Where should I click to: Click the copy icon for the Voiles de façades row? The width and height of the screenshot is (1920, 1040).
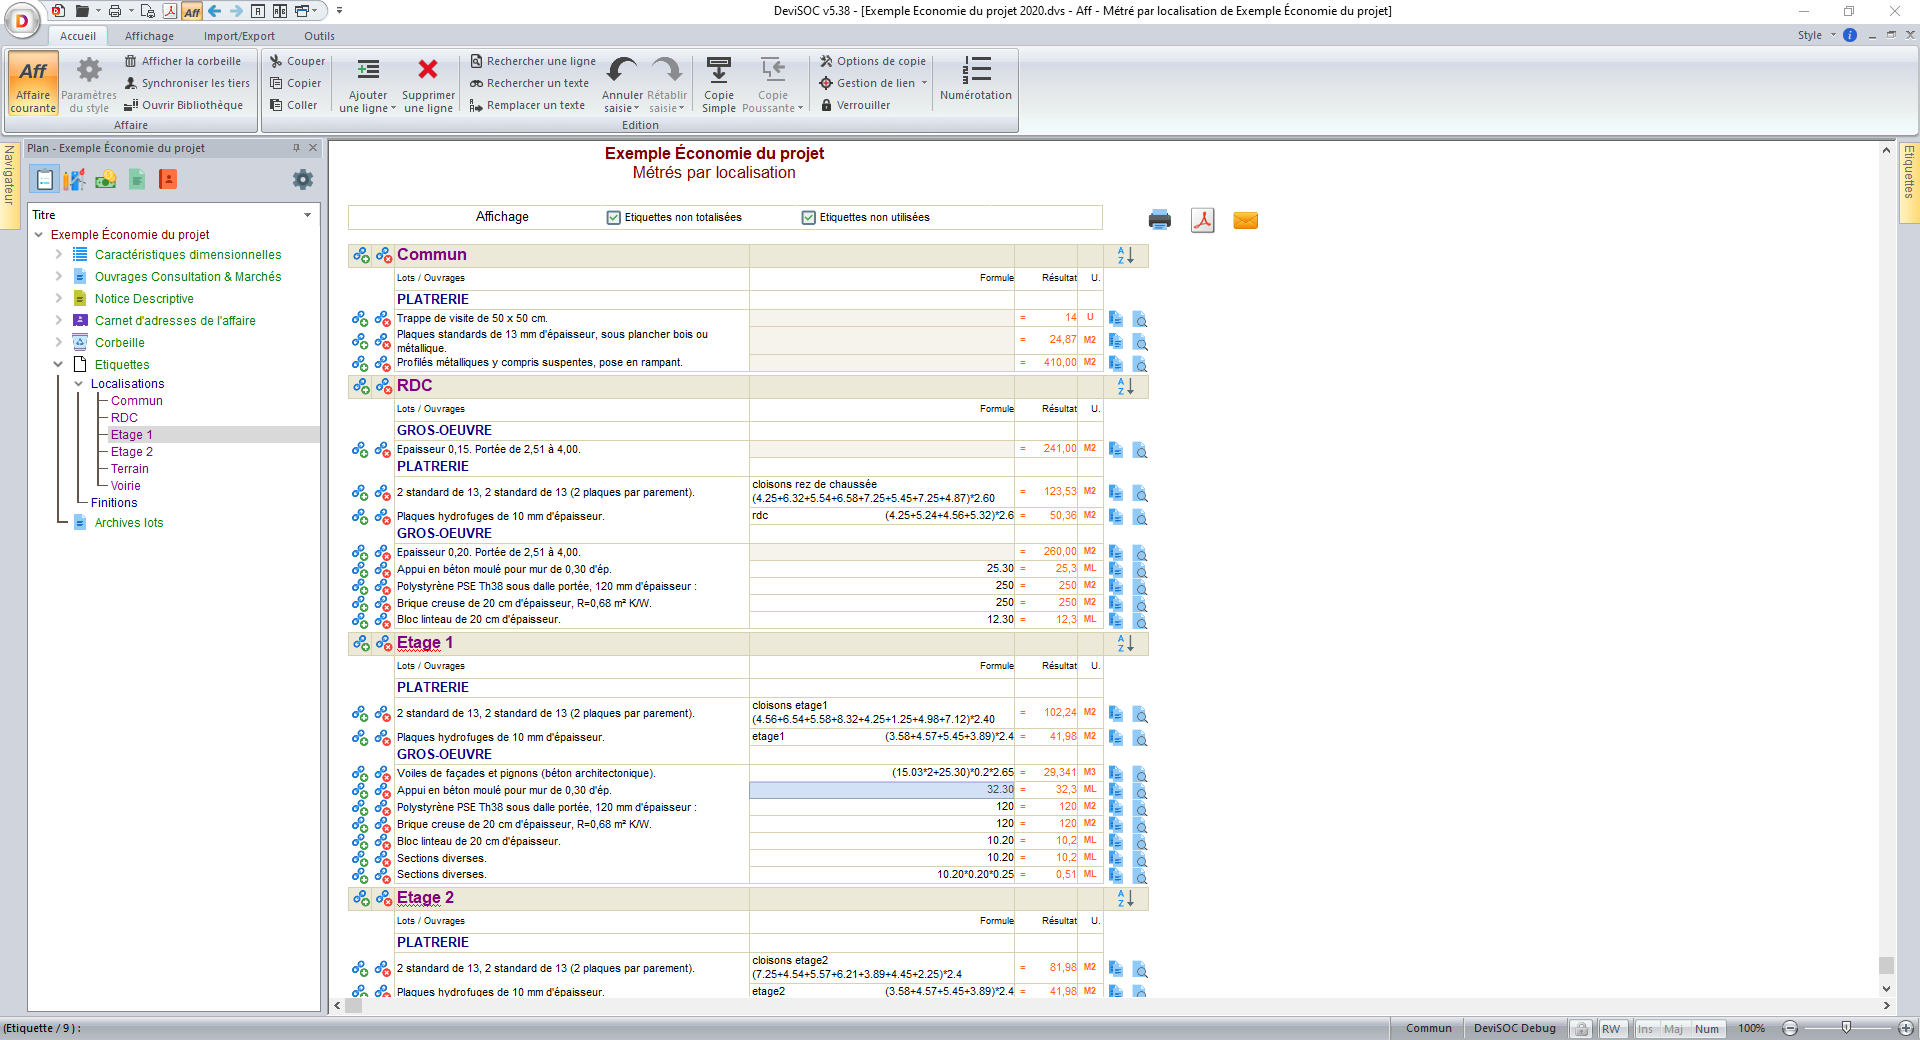coord(1116,774)
